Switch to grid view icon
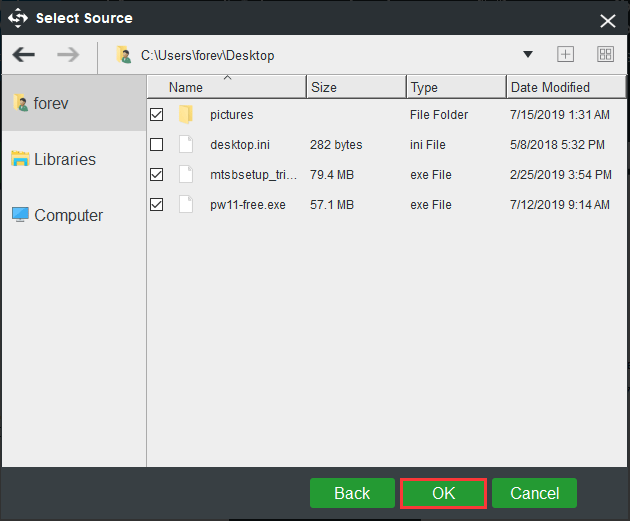Screen dimensions: 630x521 point(605,55)
